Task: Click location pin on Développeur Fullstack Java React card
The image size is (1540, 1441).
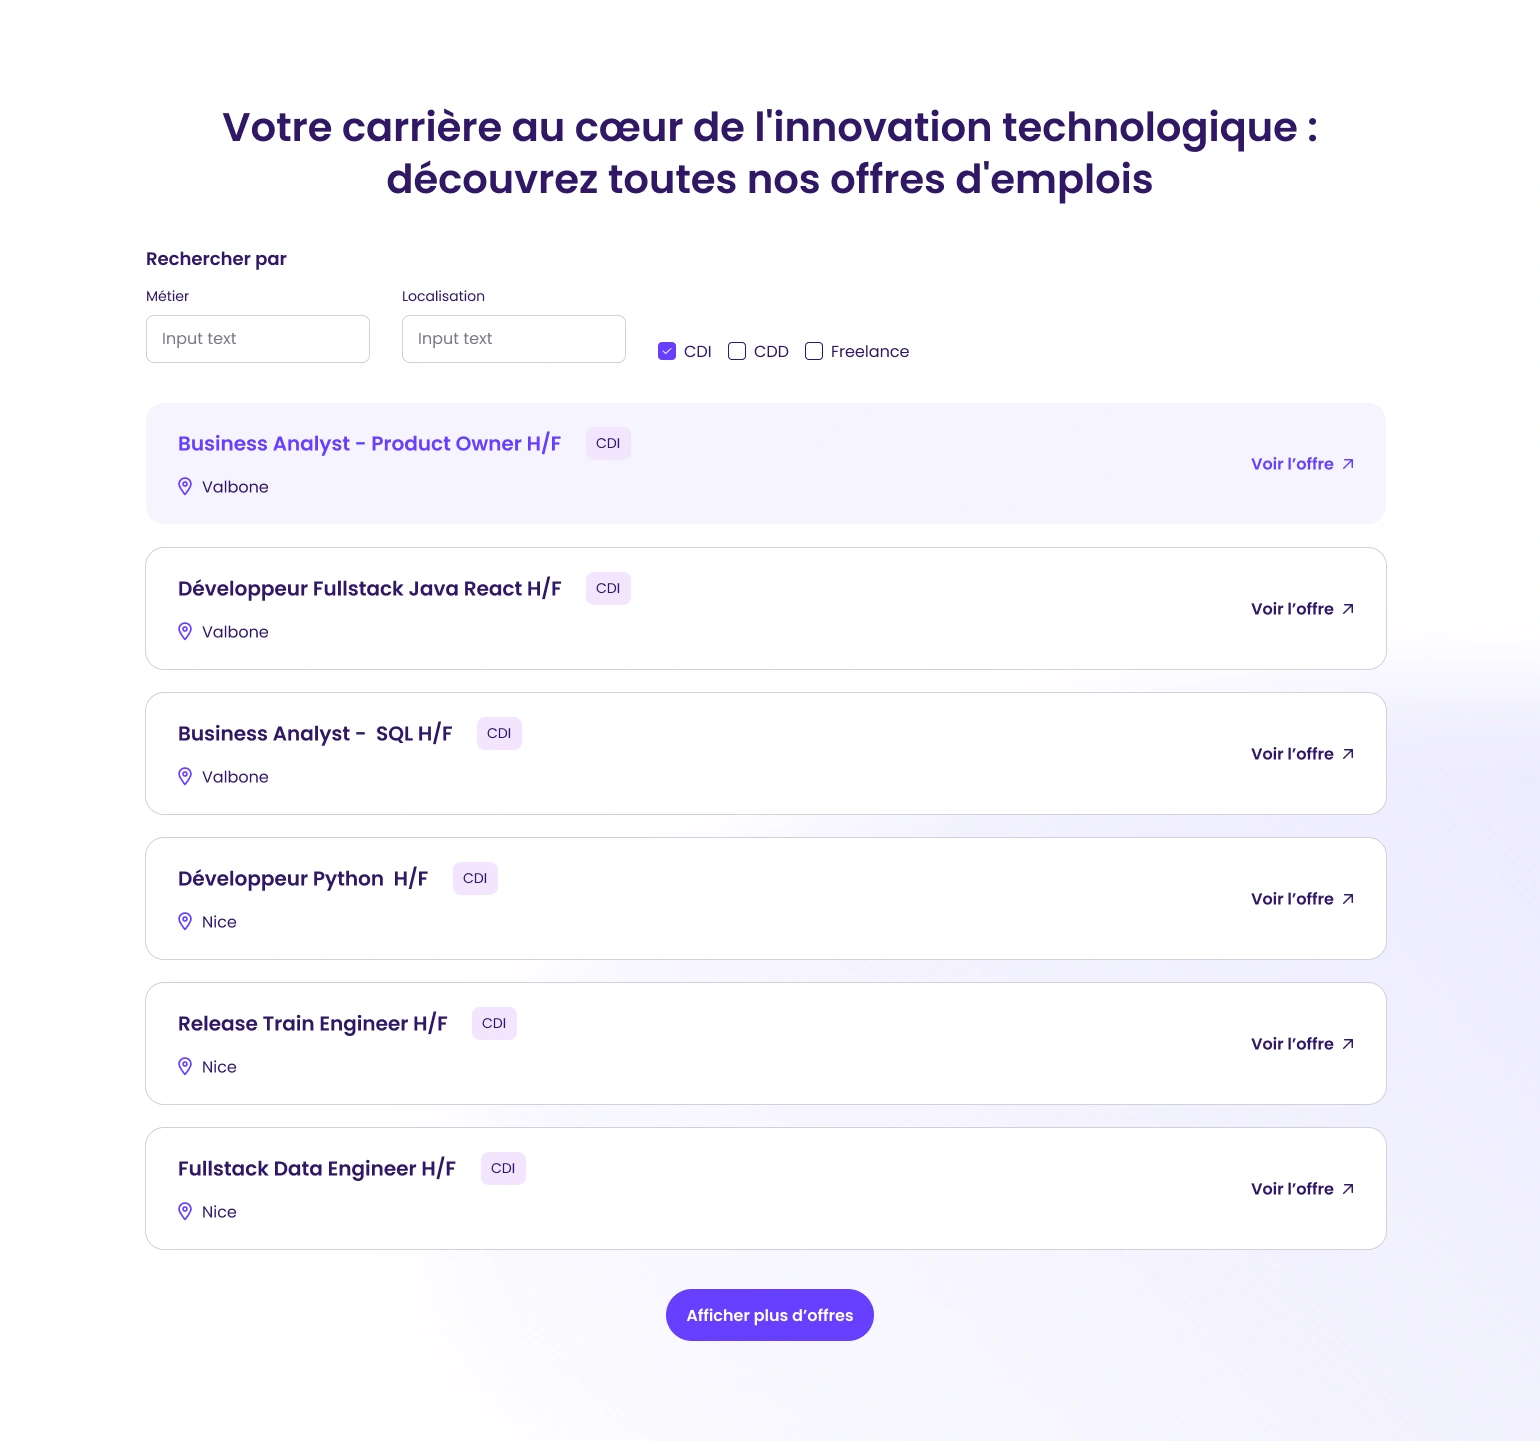Action: [x=185, y=631]
